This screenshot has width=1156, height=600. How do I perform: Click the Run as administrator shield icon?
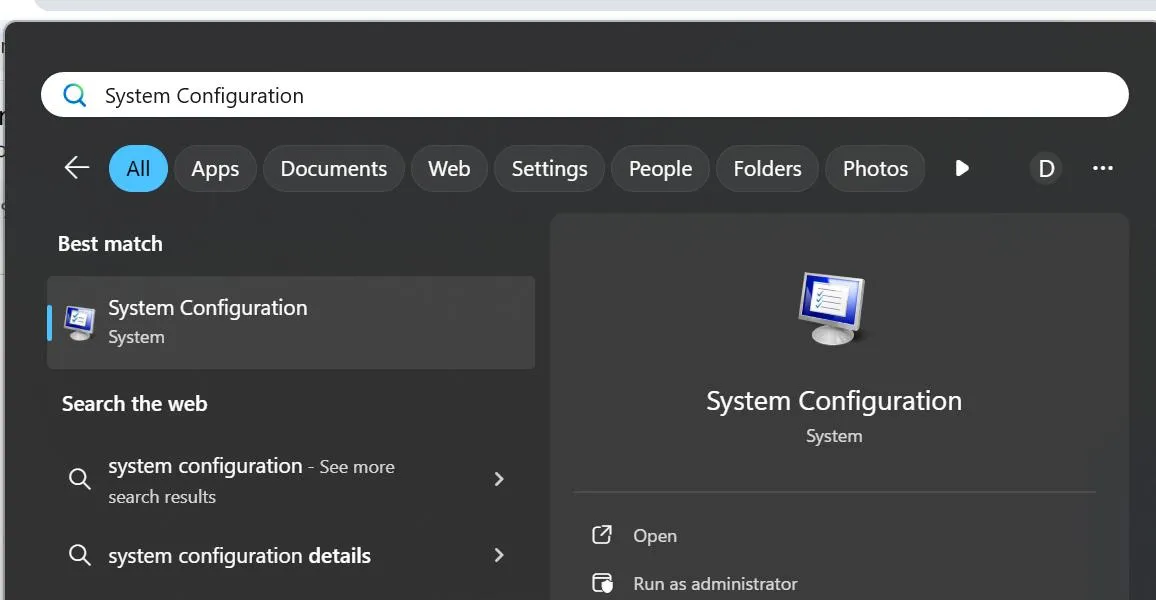click(602, 583)
